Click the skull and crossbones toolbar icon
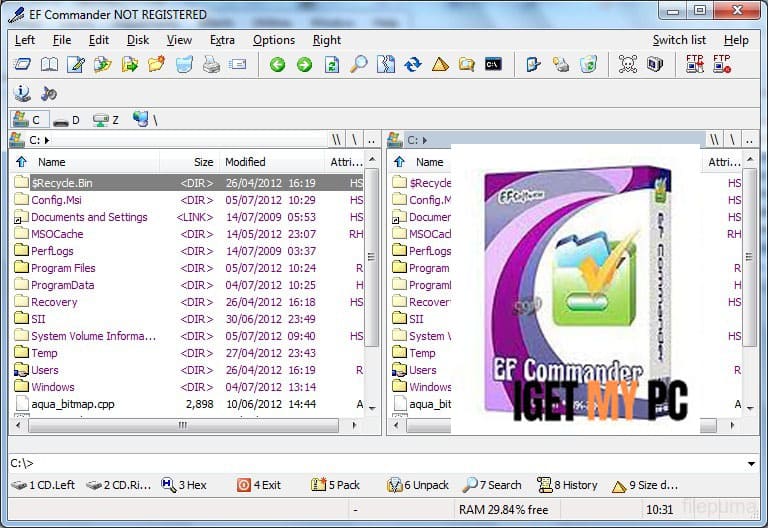The image size is (768, 528). 627,64
